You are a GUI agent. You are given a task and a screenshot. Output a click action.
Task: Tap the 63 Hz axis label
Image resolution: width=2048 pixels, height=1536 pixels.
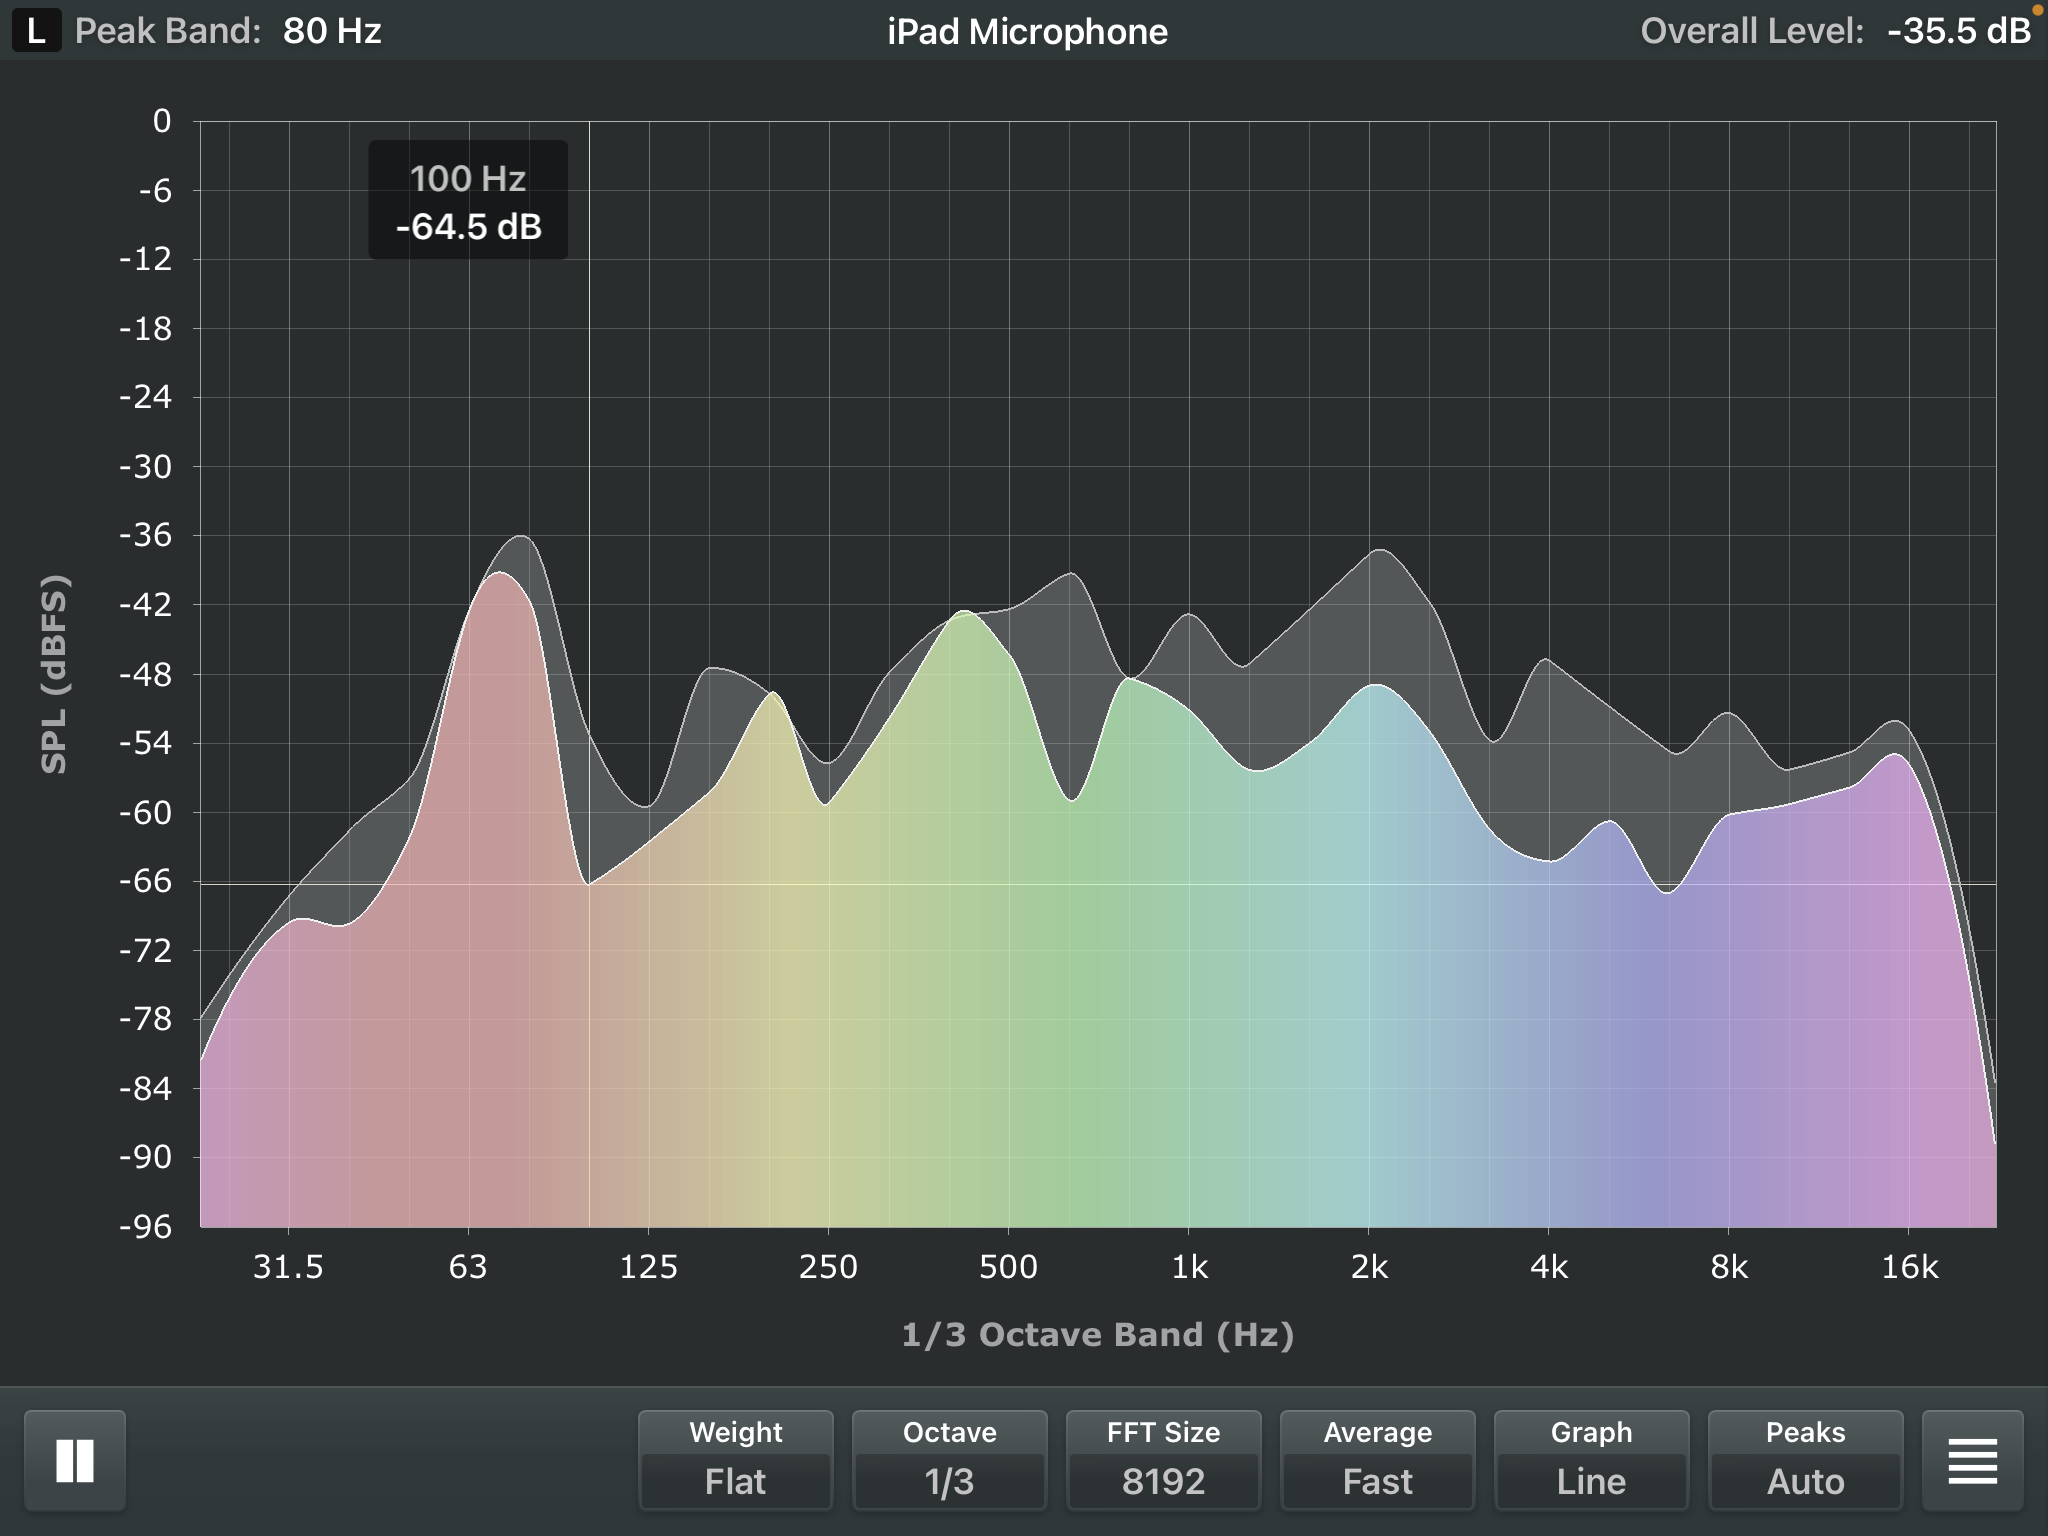pos(468,1267)
